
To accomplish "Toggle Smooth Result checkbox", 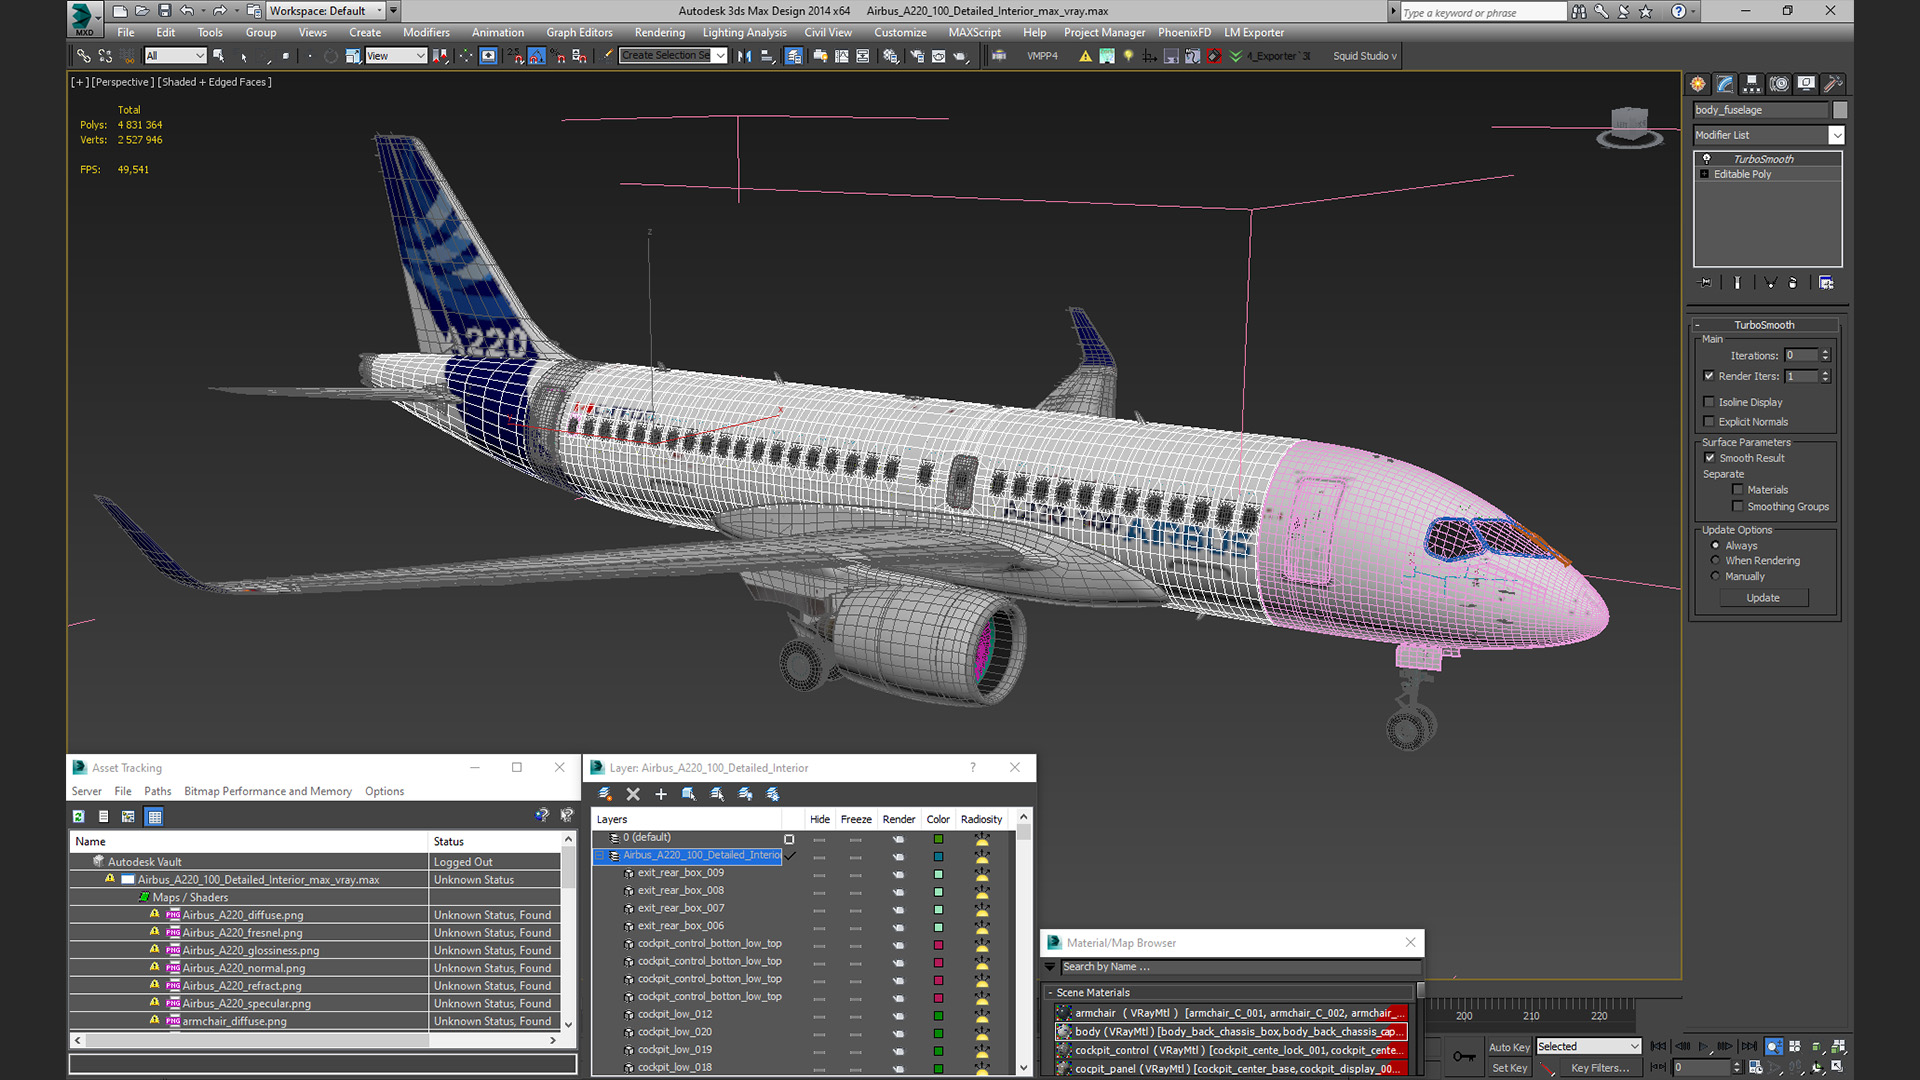I will coord(1710,458).
